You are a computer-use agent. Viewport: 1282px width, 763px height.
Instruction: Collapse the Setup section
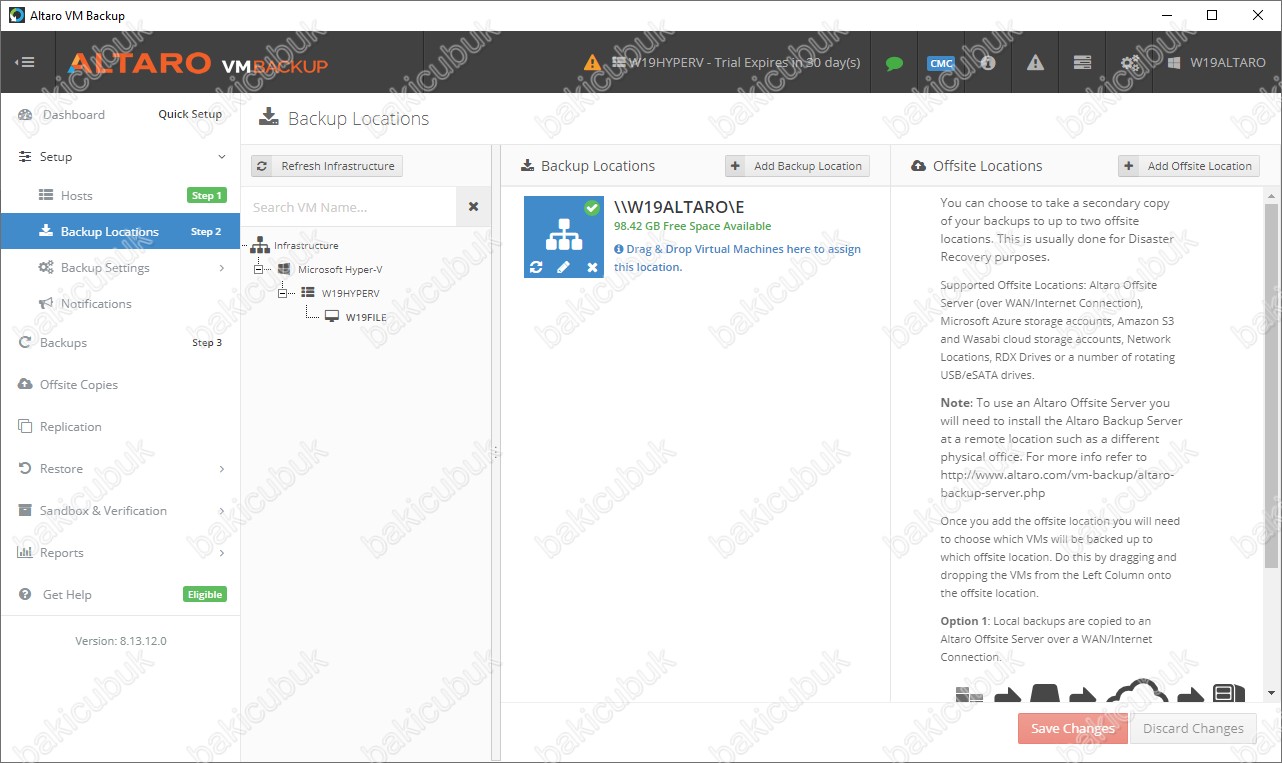pyautogui.click(x=222, y=157)
